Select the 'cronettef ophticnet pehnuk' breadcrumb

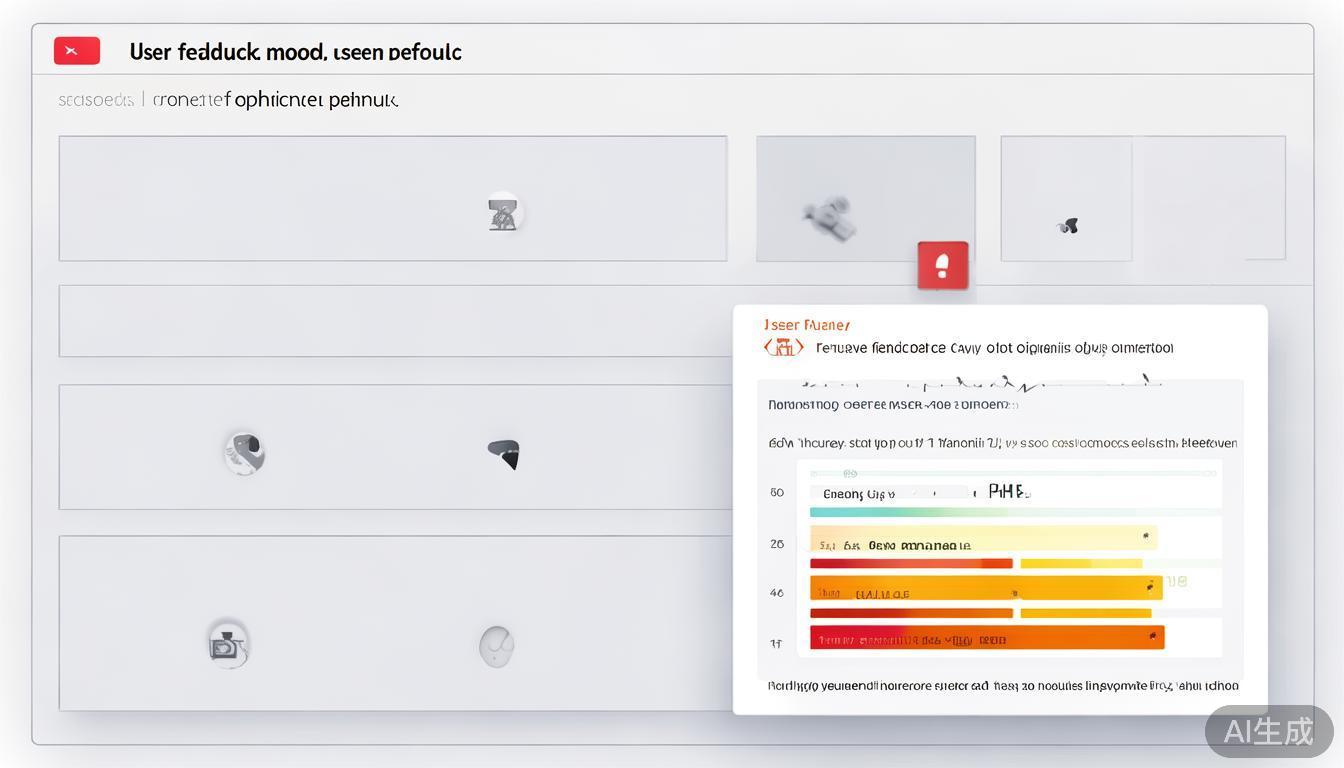click(x=275, y=100)
